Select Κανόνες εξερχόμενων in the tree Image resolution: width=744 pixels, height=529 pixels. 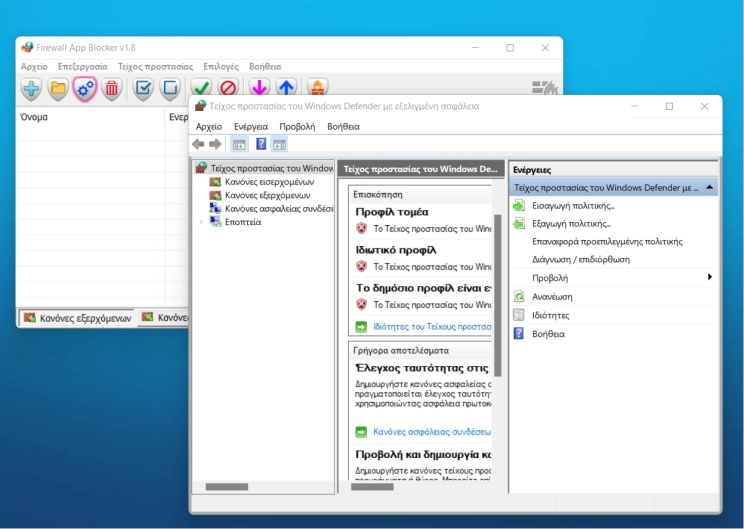click(268, 195)
